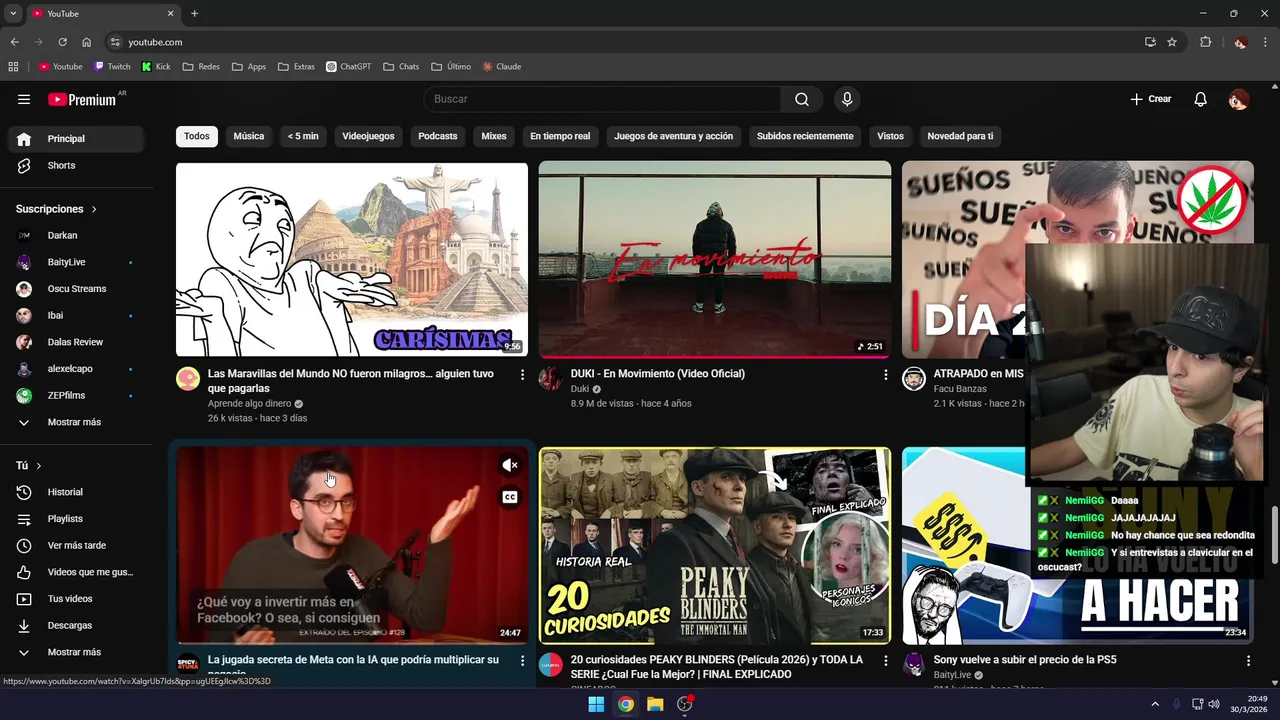Open Windows Start menu on taskbar
Screen dimensions: 1280x720
[596, 704]
